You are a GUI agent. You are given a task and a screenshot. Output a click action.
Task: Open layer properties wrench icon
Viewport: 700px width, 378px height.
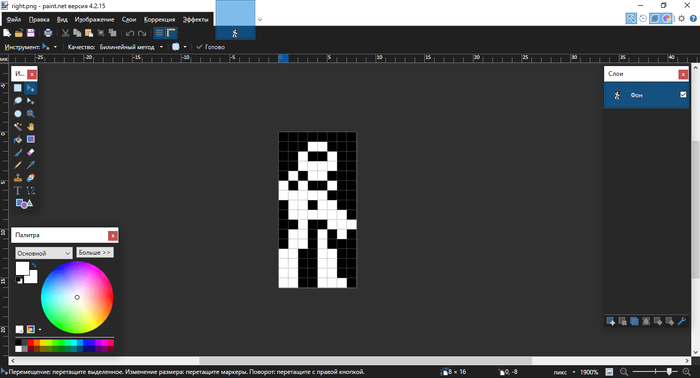[x=681, y=321]
